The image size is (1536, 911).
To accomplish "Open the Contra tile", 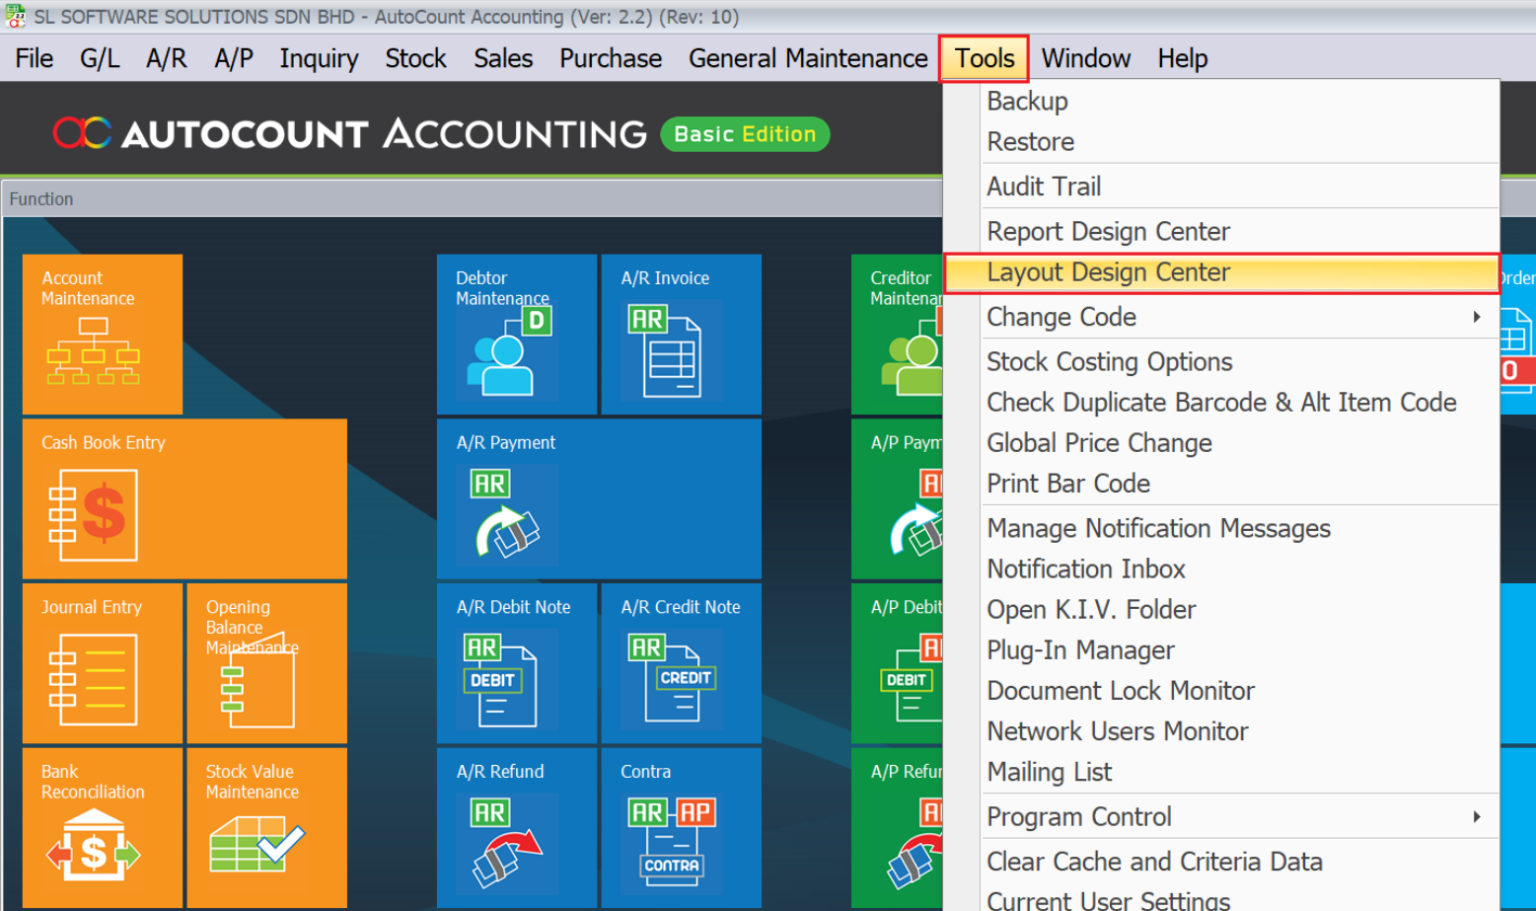I will 681,828.
